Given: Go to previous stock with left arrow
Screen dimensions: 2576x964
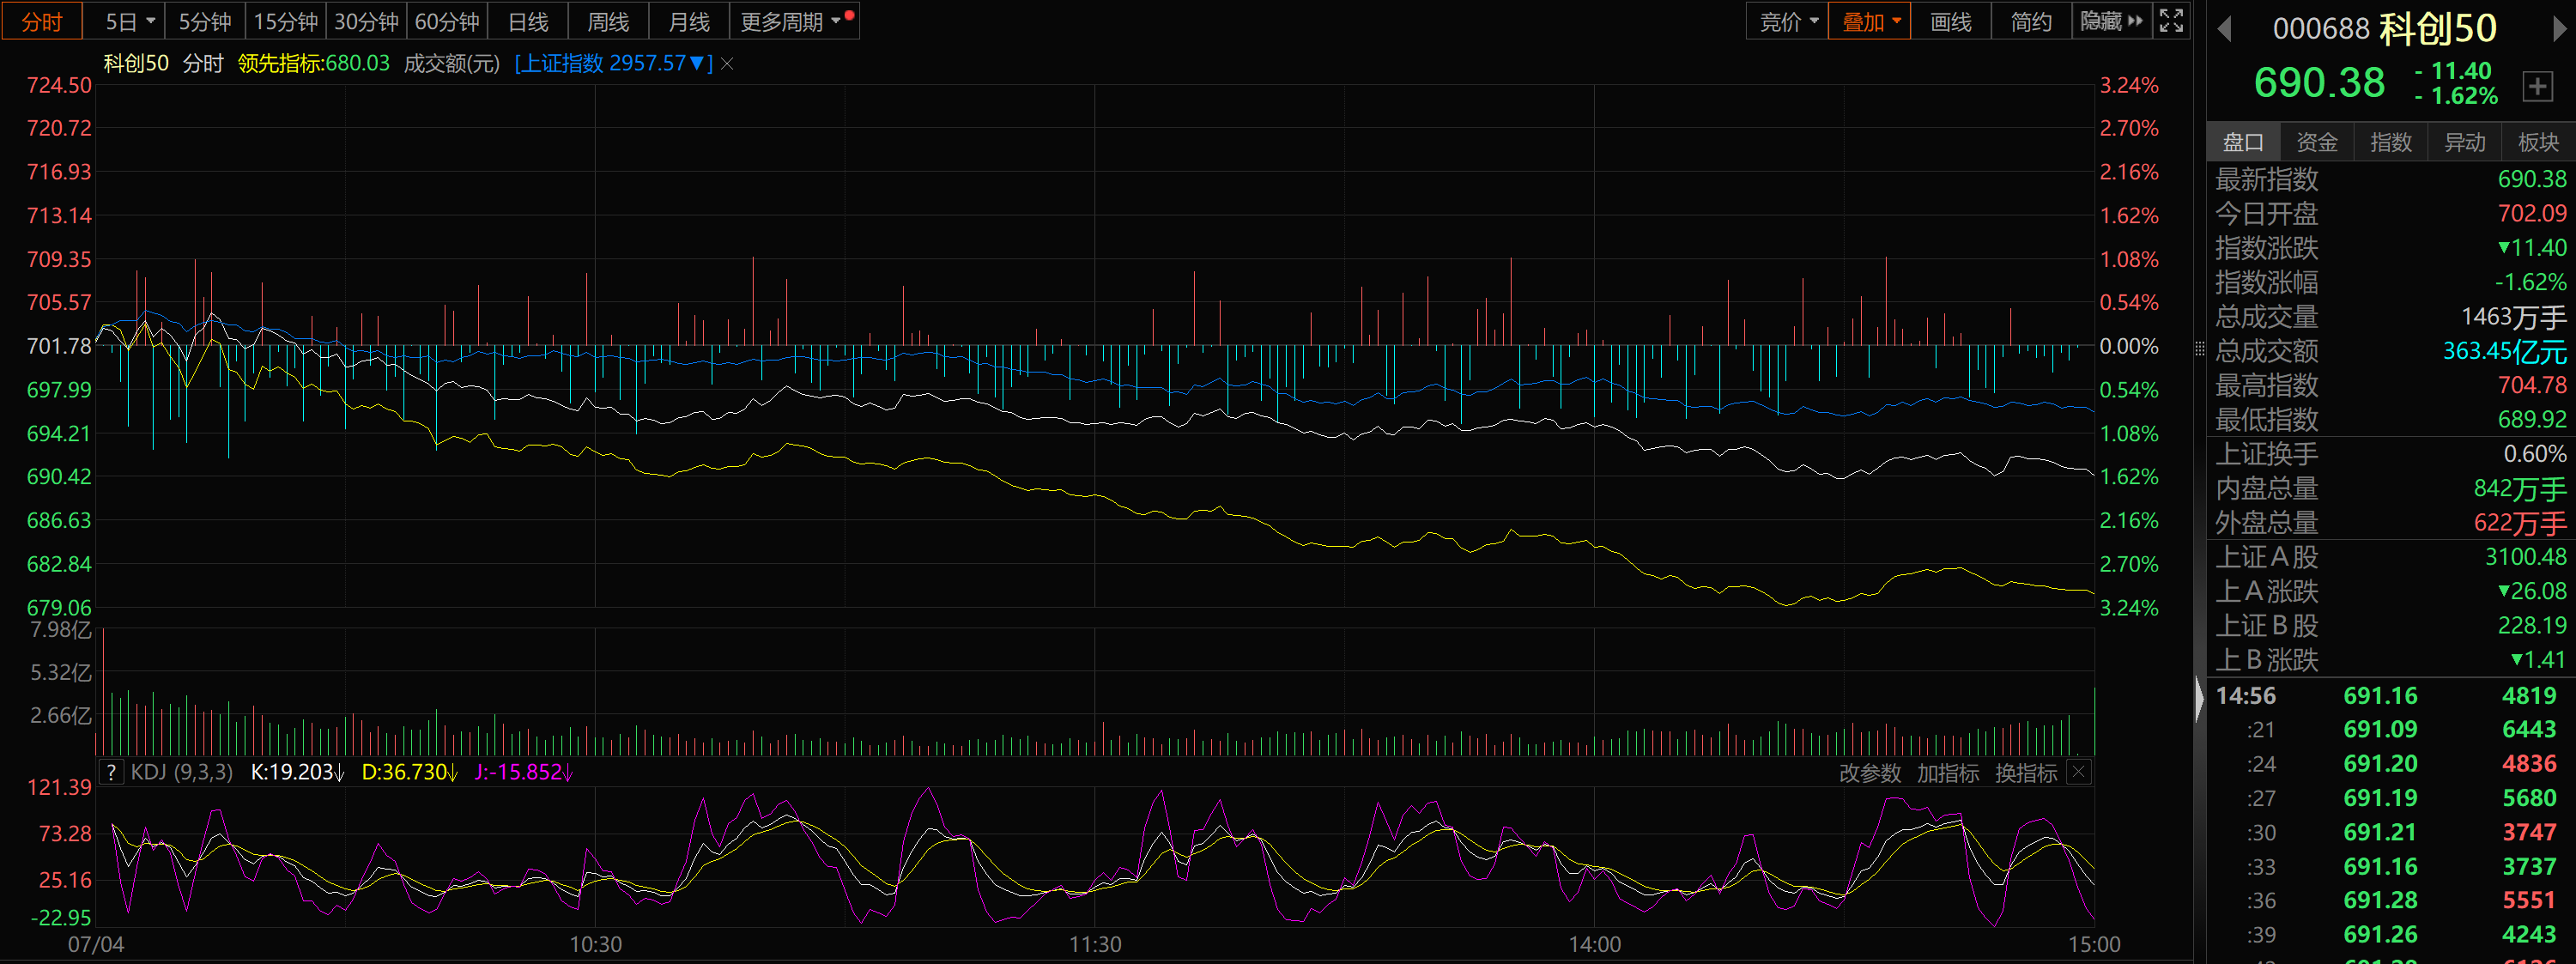Looking at the screenshot, I should coord(2224,29).
